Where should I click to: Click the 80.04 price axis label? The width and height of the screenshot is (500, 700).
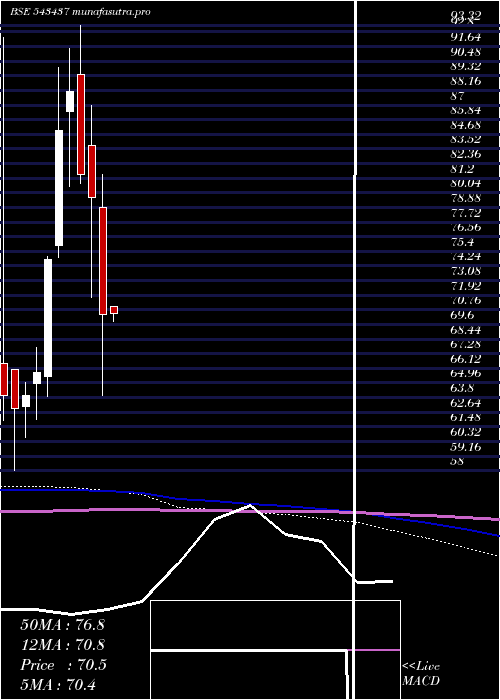pyautogui.click(x=466, y=183)
